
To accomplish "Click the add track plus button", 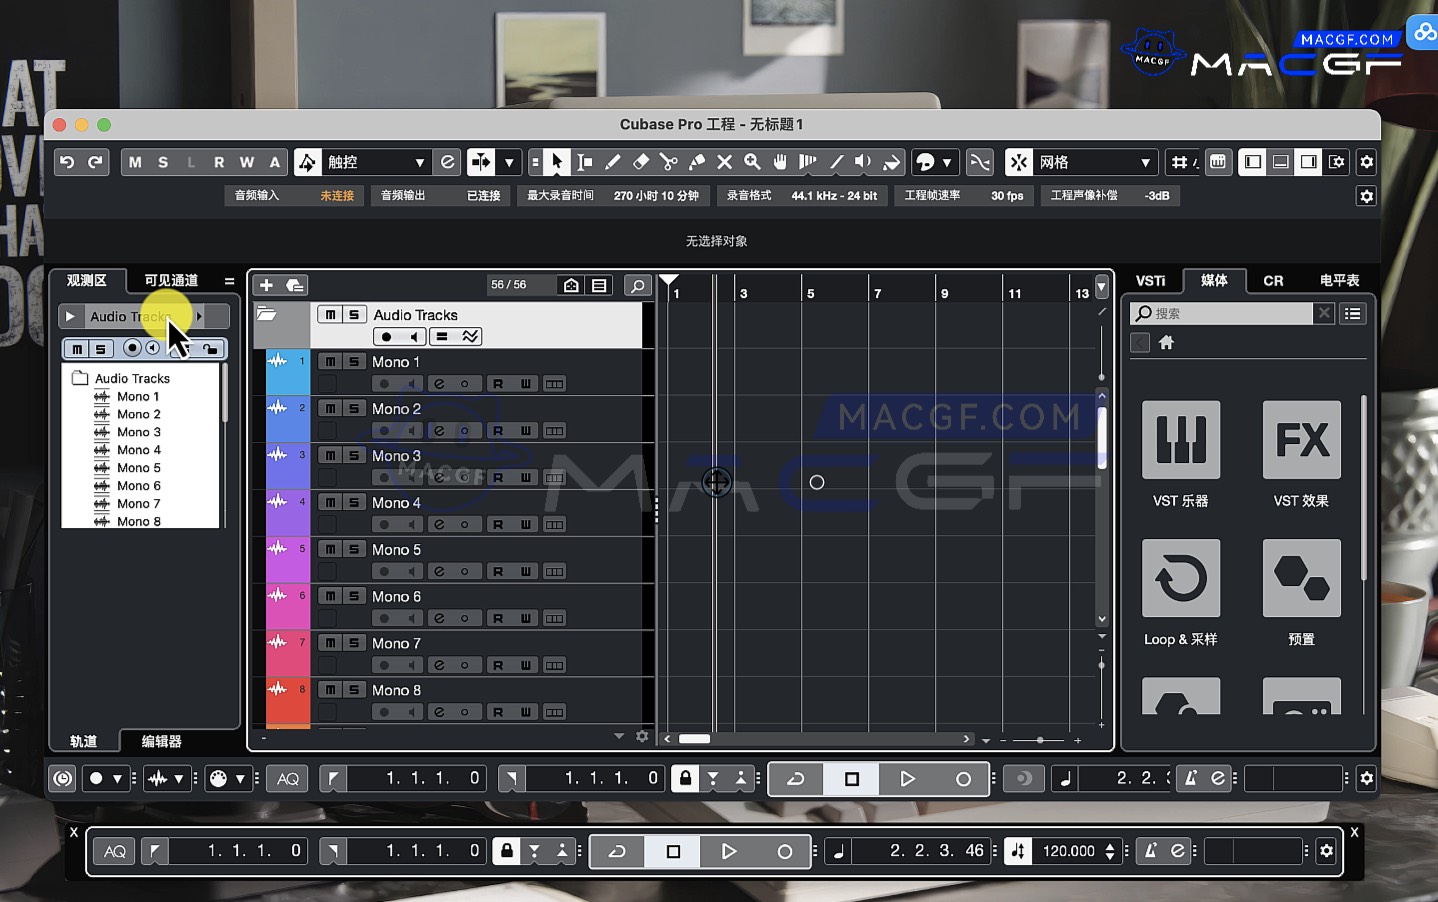I will click(266, 286).
